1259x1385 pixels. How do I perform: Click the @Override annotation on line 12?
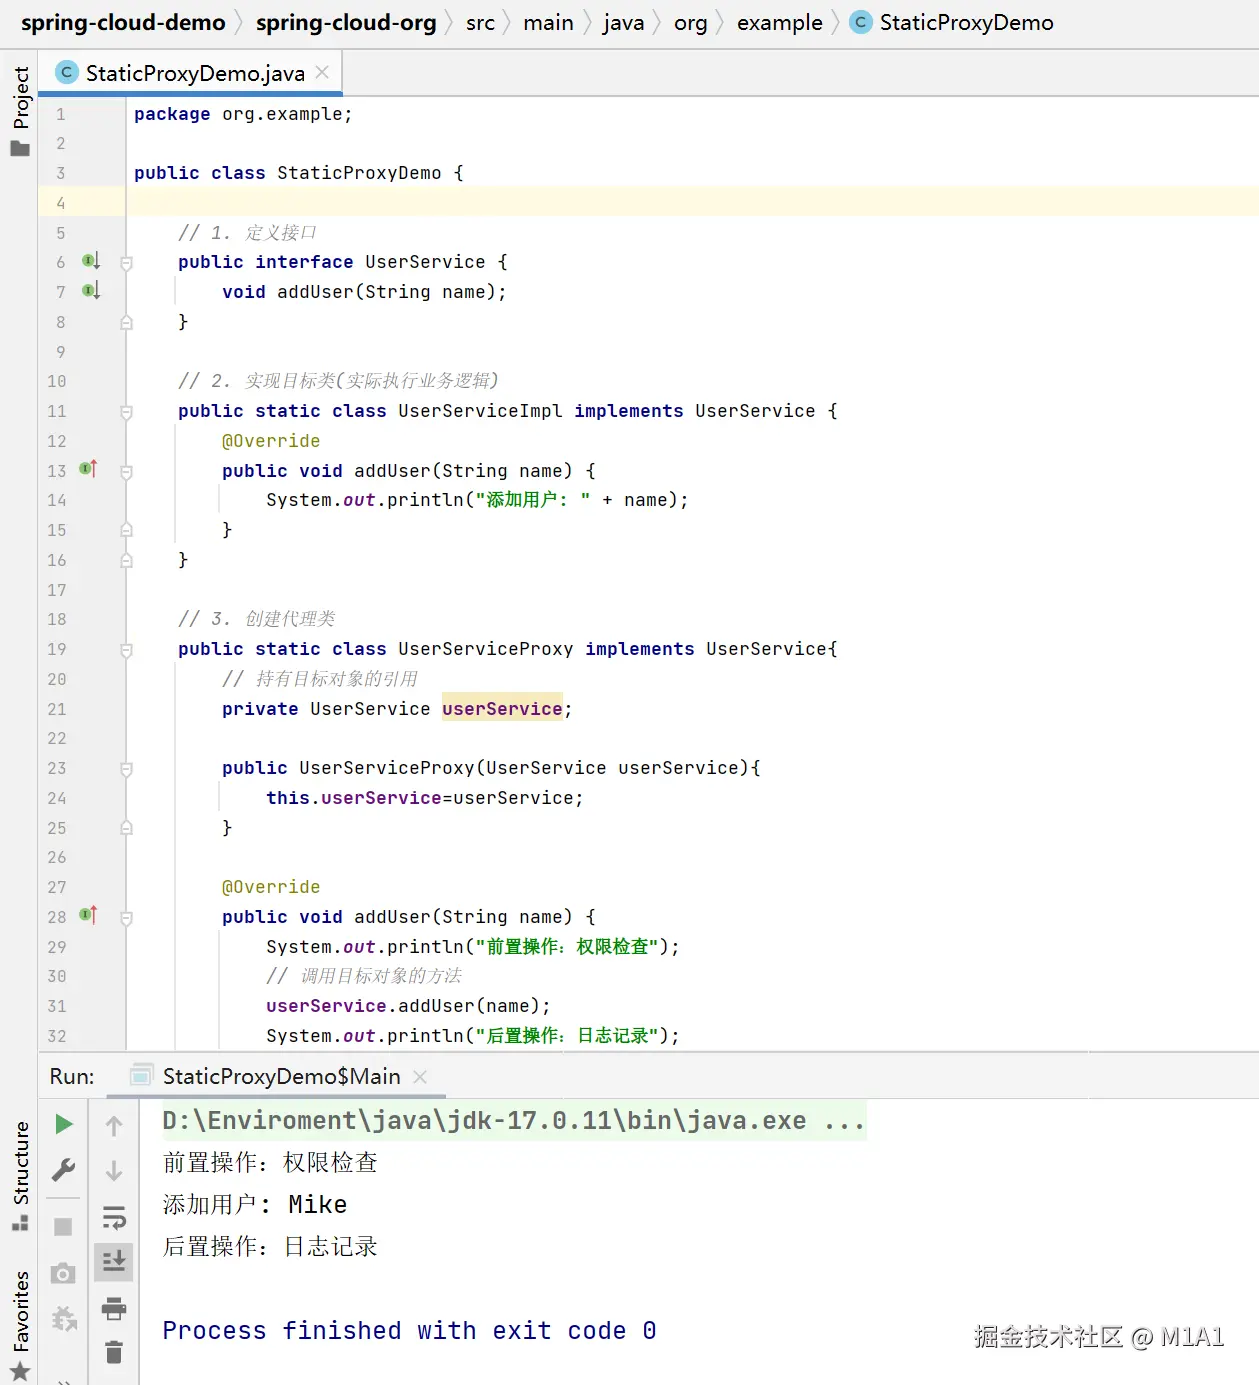click(x=271, y=441)
